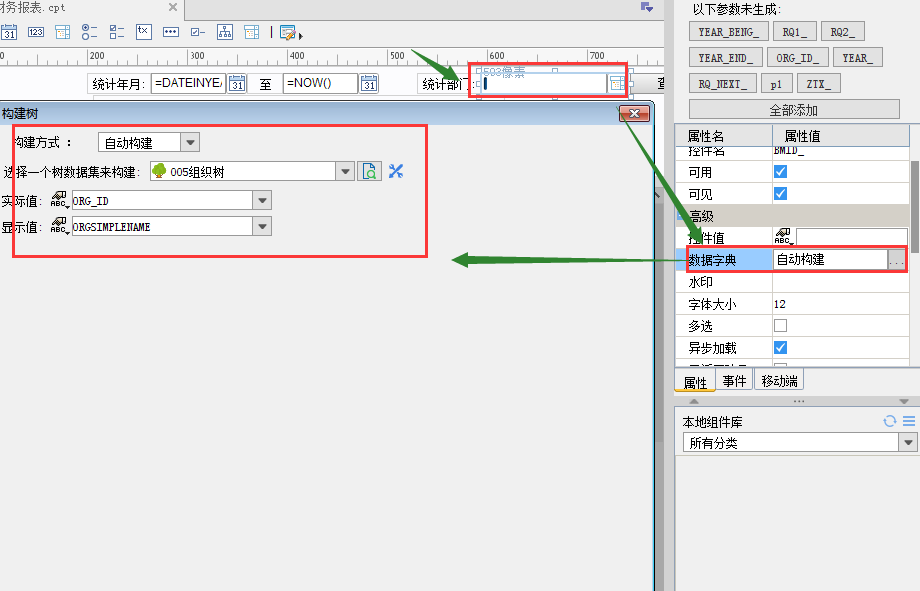Open the 005组织树 dataset dropdown

point(345,171)
